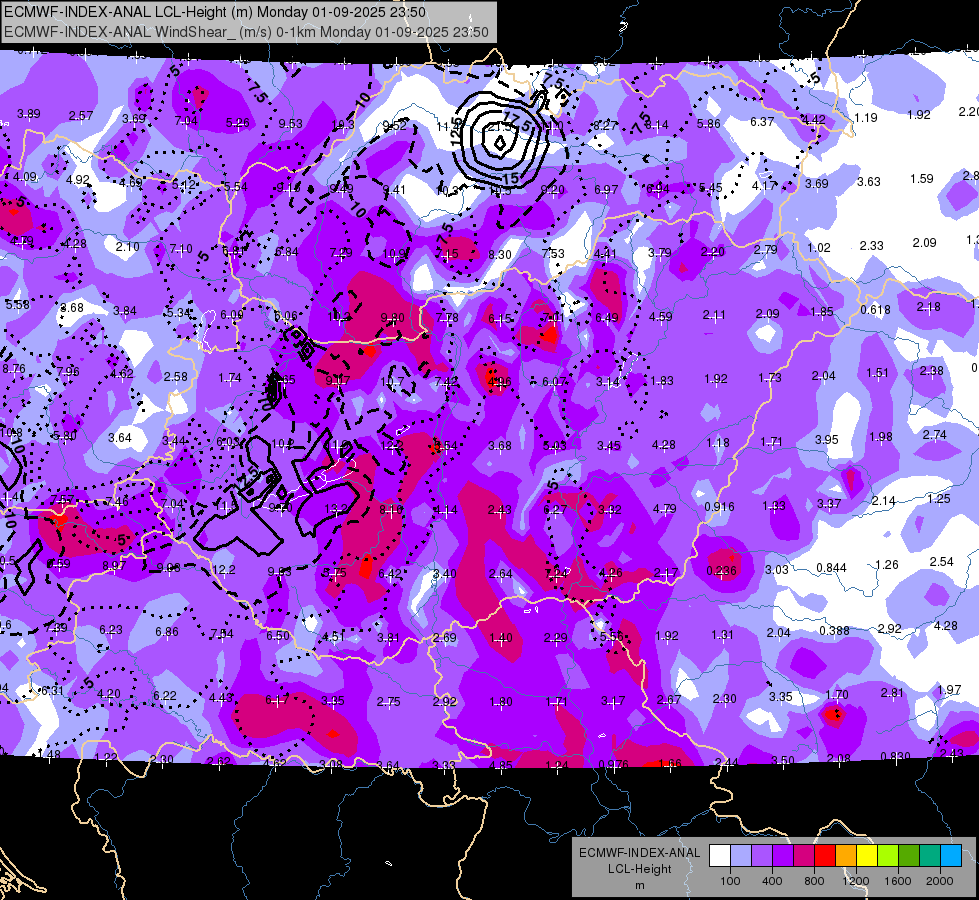The image size is (979, 900).
Task: Click the wind shear value 5.26
Action: 237,123
